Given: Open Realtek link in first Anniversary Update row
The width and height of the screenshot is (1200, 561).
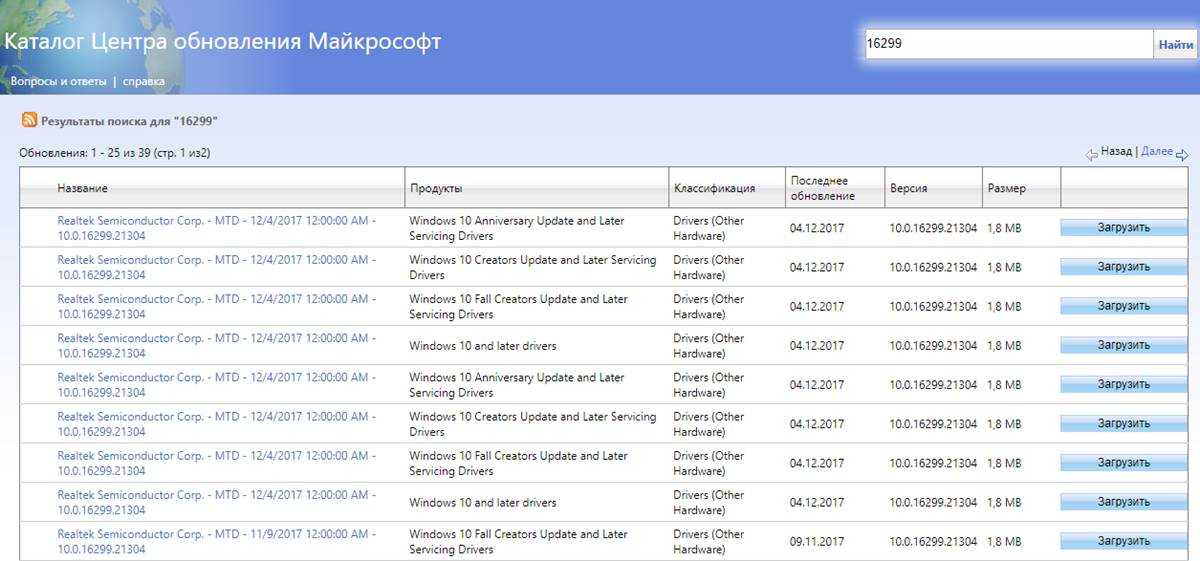Looking at the screenshot, I should point(217,228).
